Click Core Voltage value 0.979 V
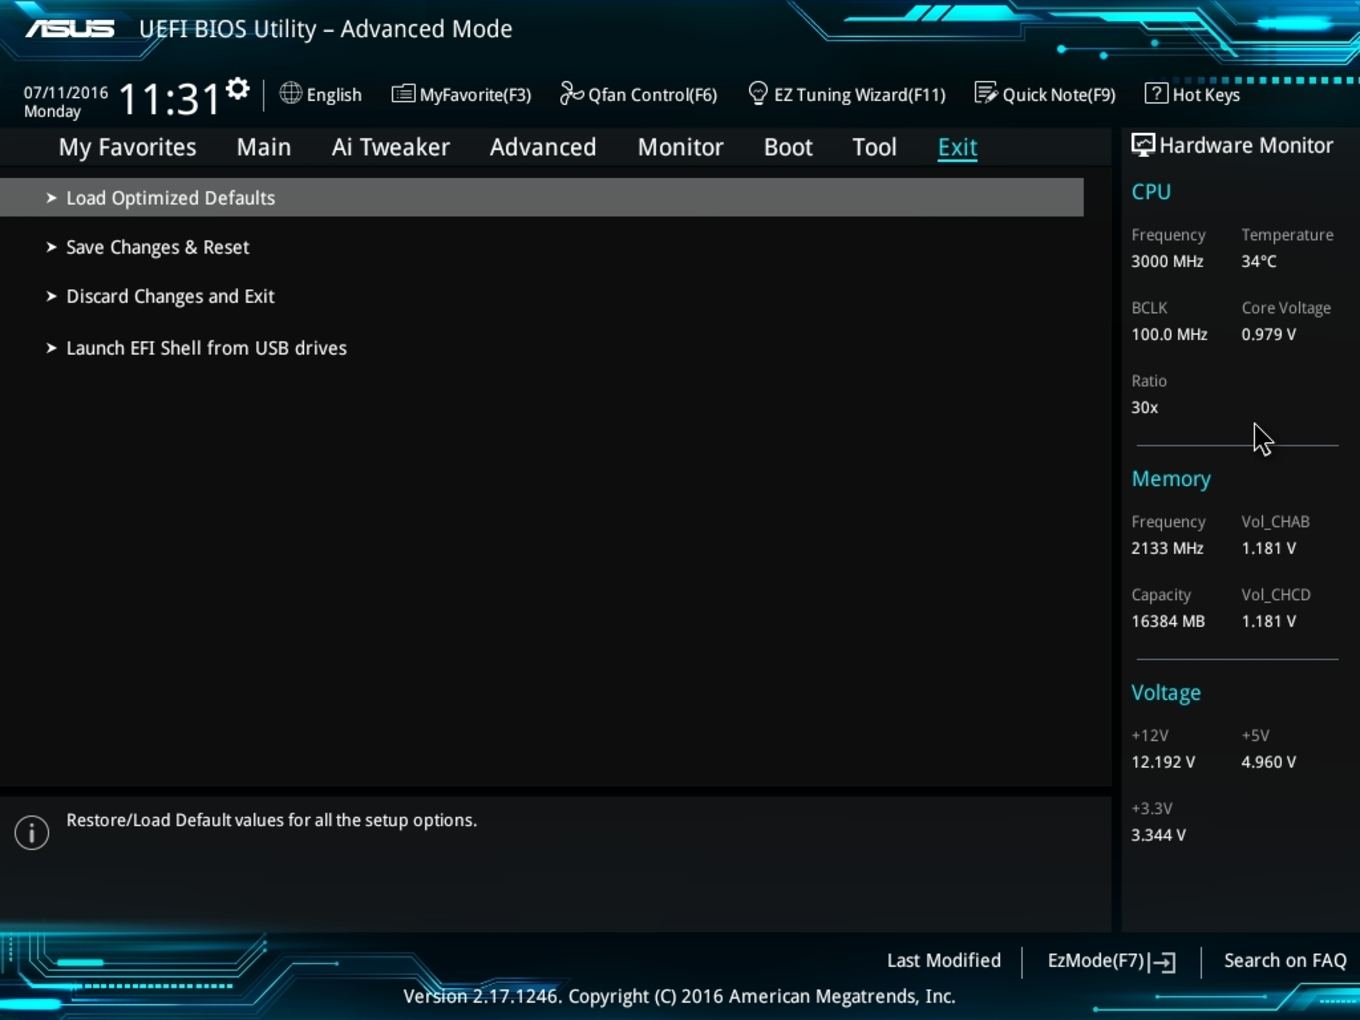1360x1020 pixels. tap(1269, 334)
